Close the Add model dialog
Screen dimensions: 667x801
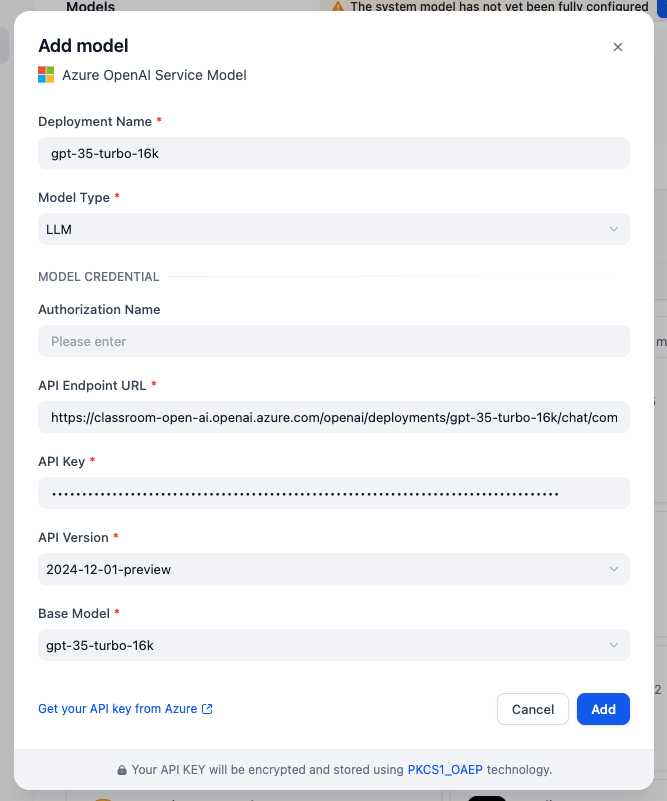tap(618, 47)
